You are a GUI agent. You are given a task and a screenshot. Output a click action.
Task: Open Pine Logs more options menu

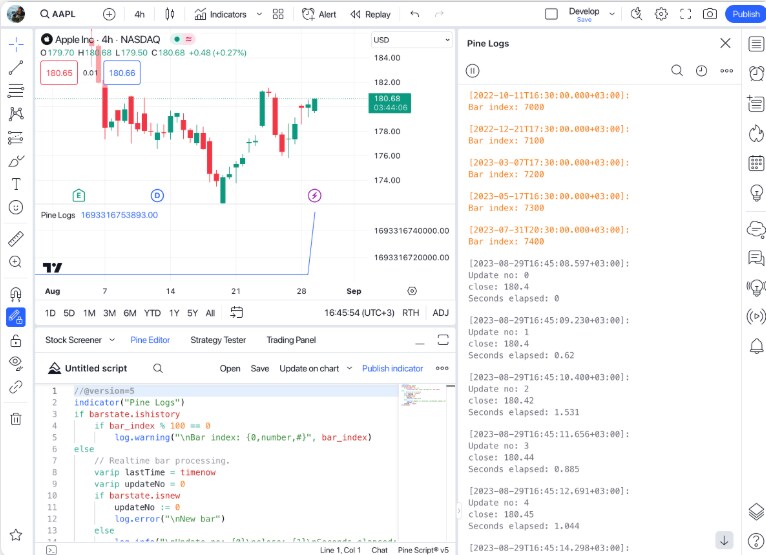click(726, 71)
